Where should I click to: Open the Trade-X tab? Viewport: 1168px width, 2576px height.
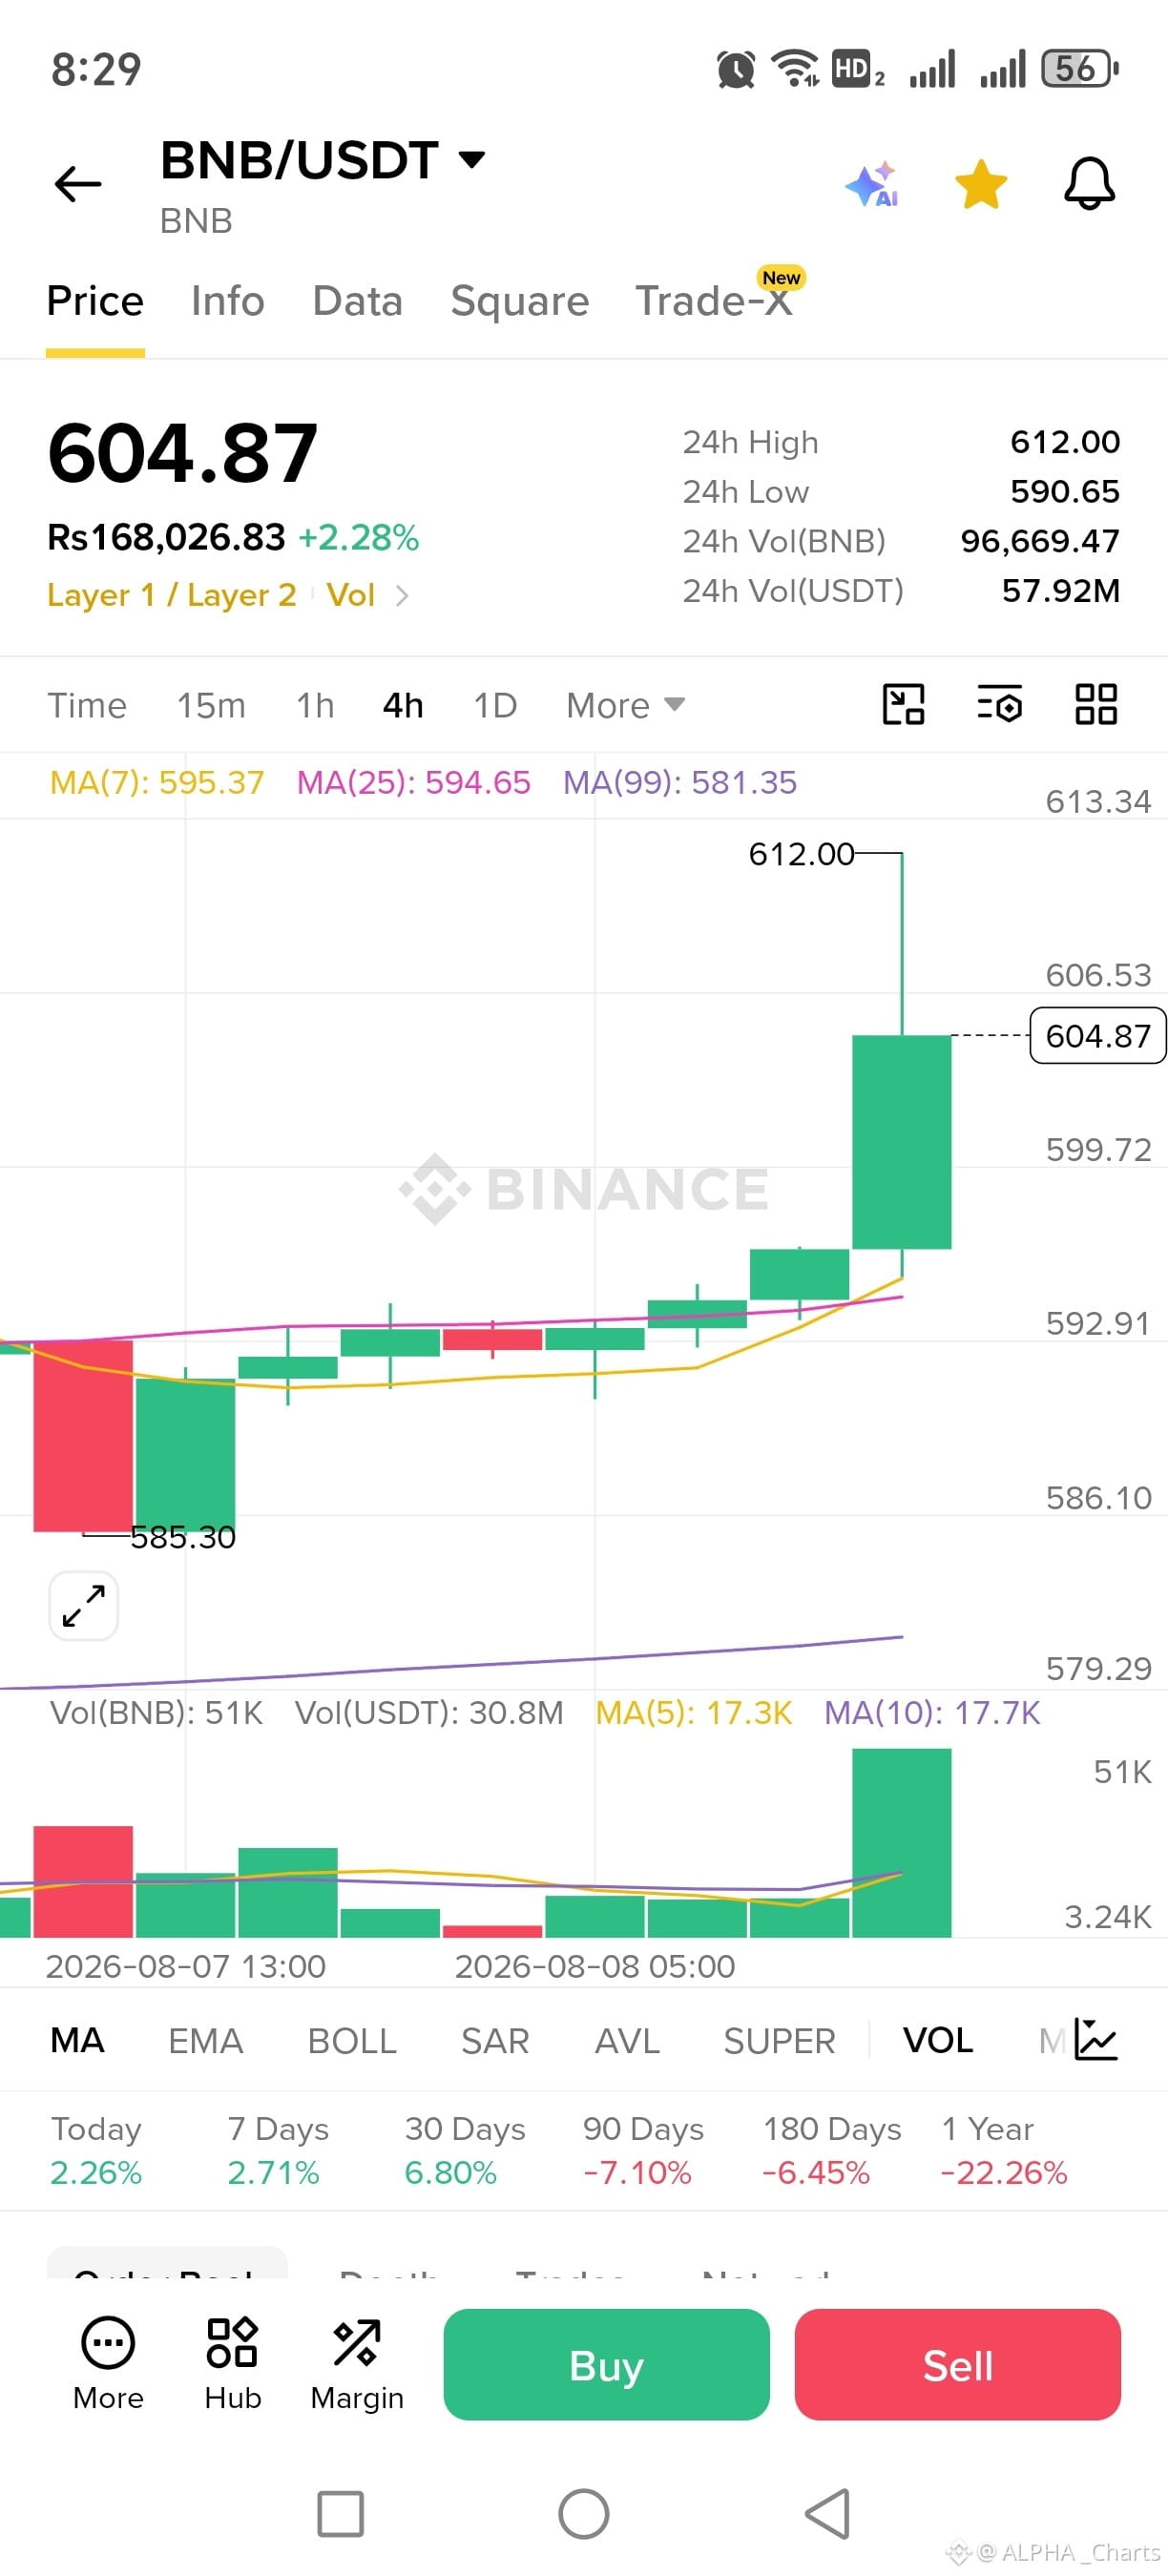714,301
